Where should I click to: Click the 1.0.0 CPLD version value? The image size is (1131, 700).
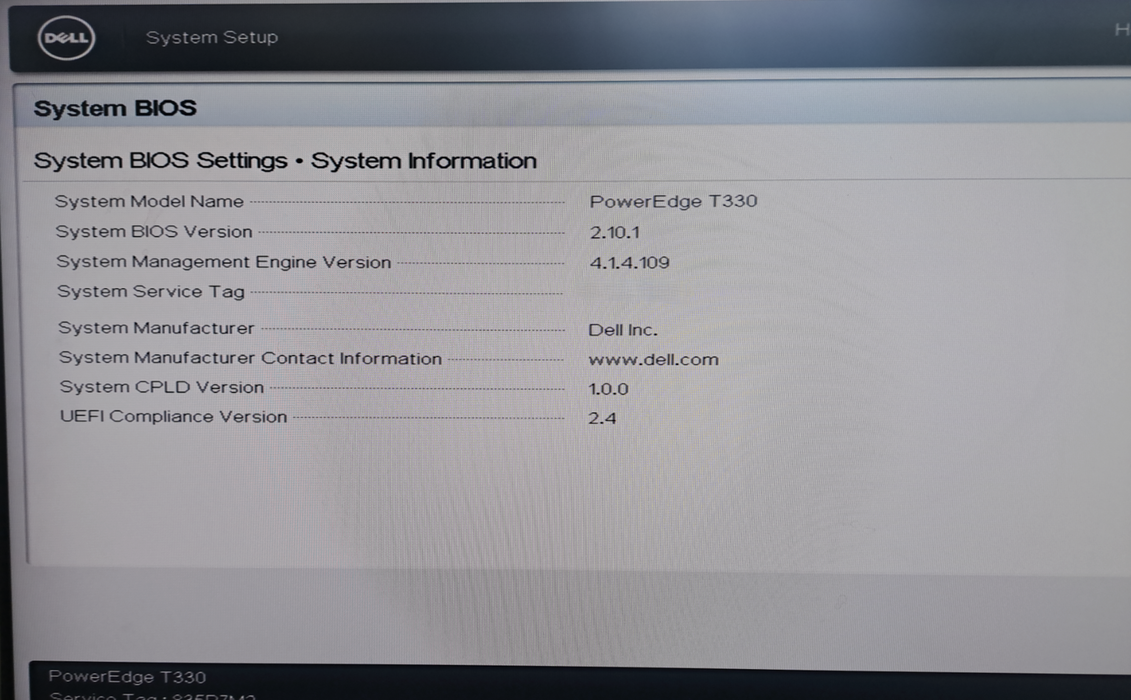coord(608,389)
